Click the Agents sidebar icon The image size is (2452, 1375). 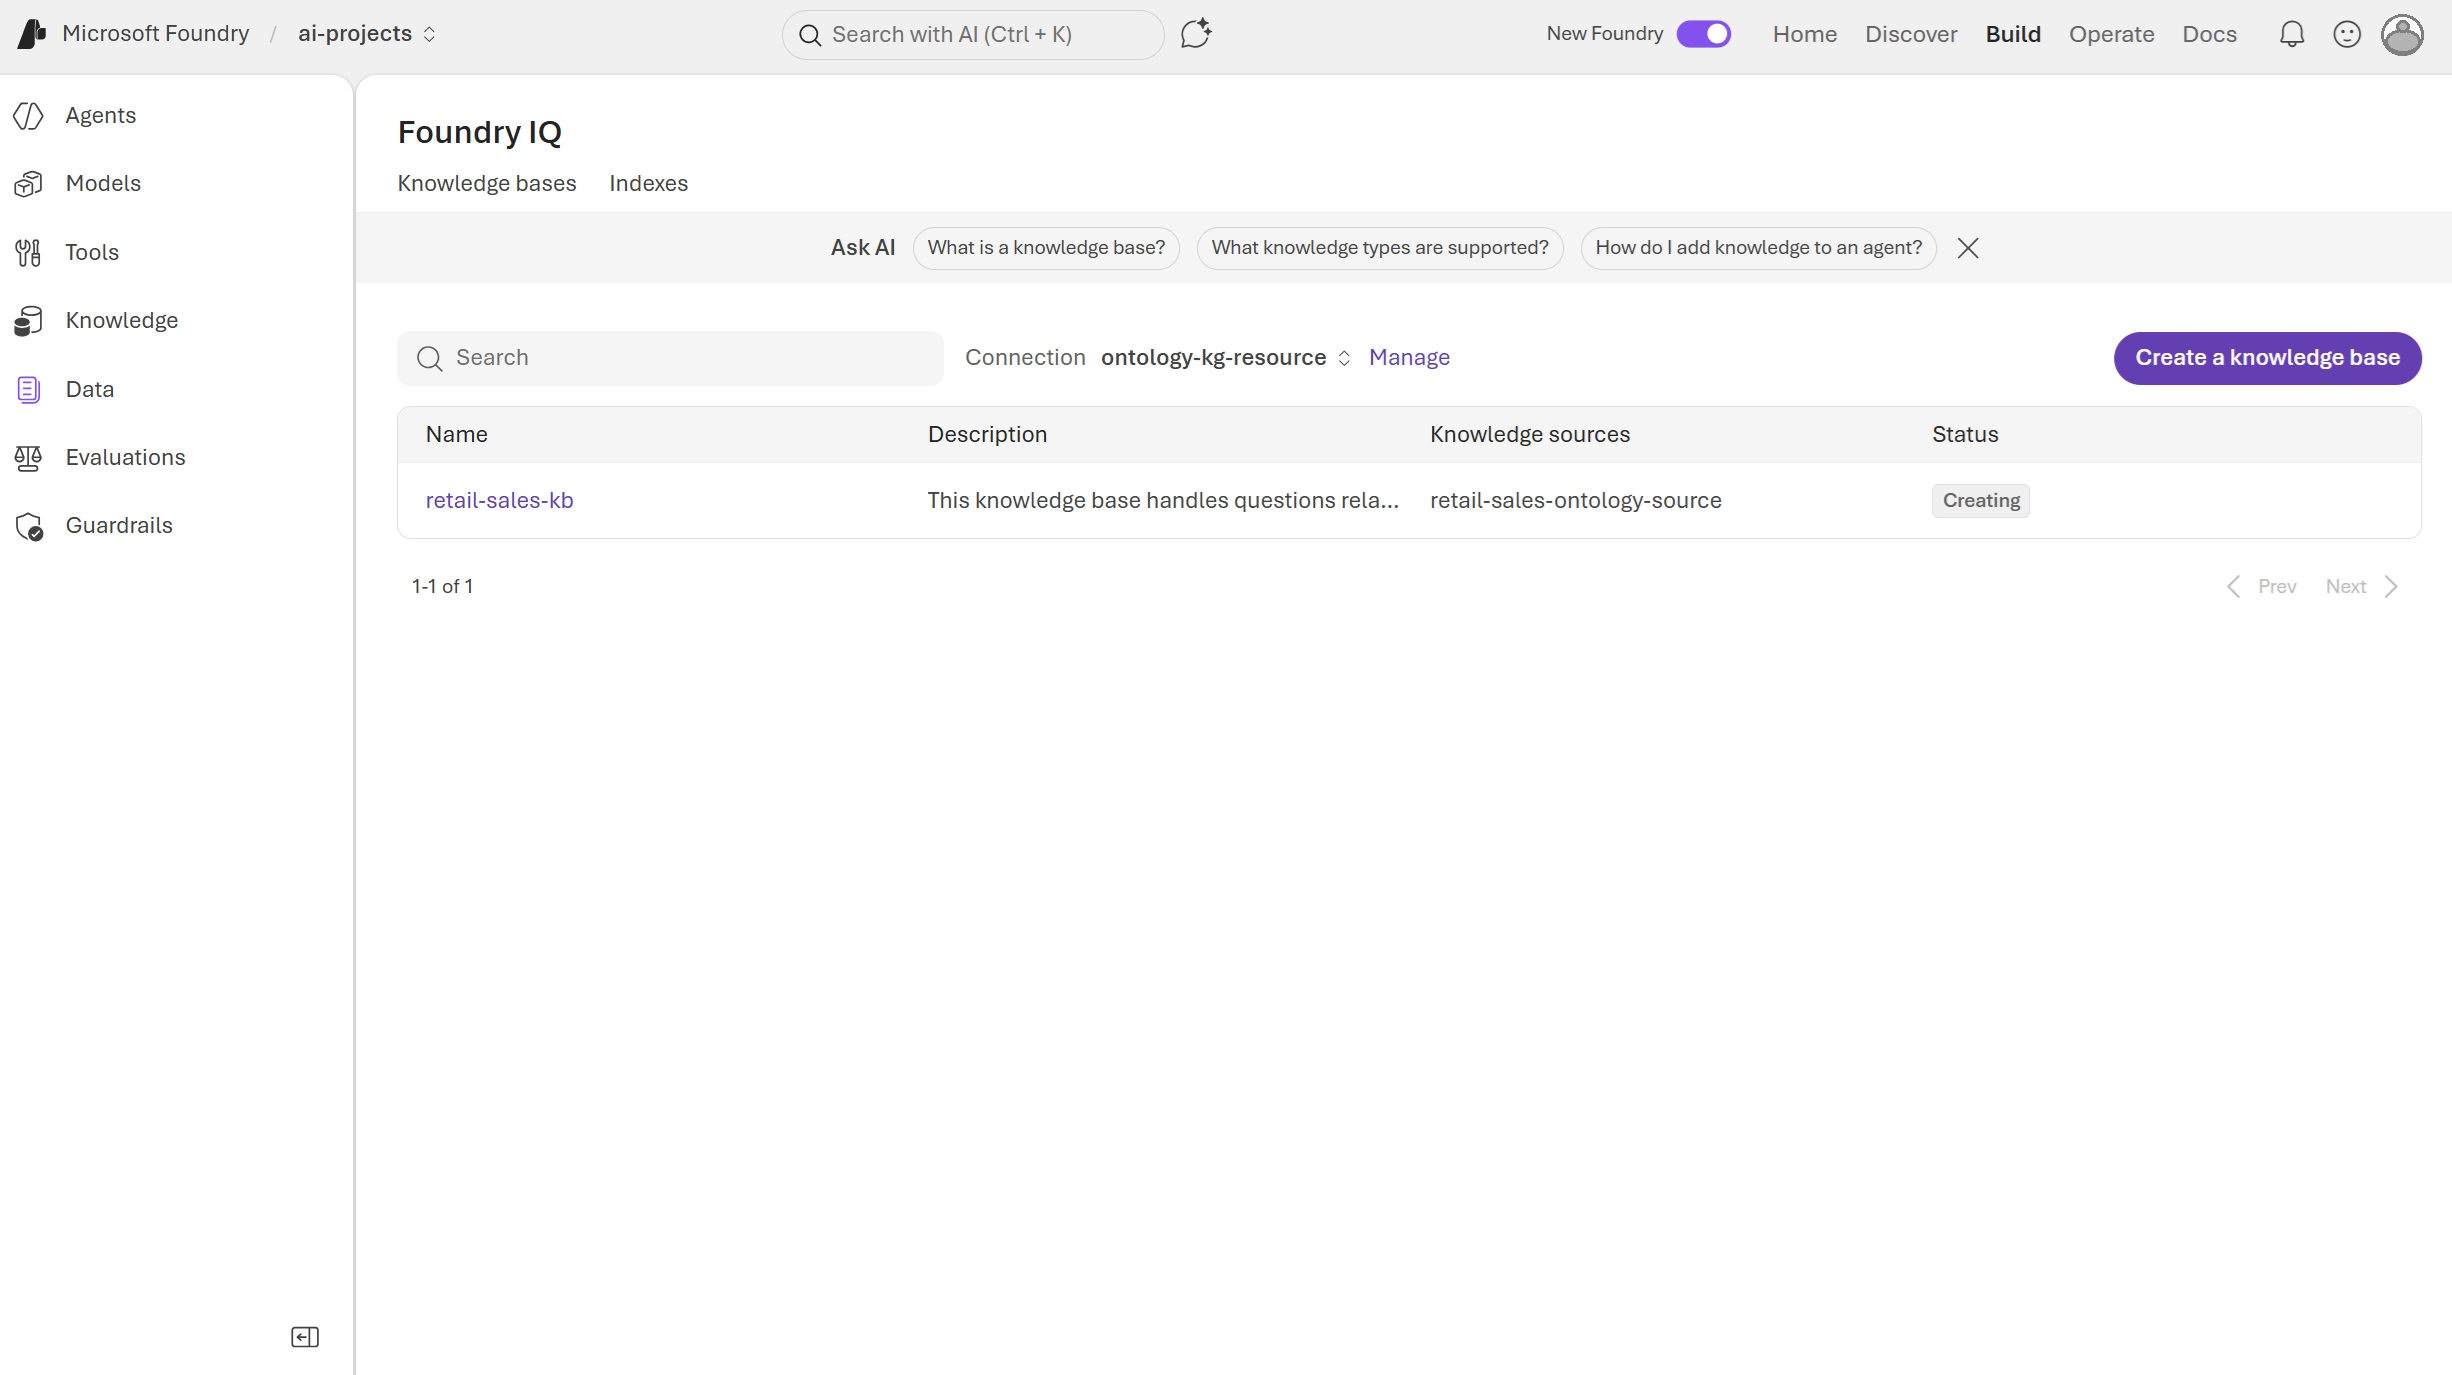[29, 116]
